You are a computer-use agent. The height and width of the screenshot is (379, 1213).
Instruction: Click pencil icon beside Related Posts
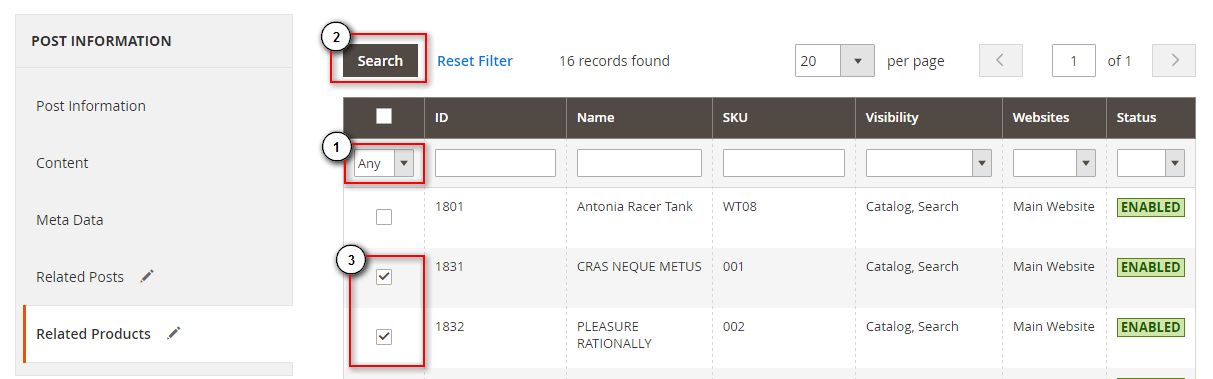147,277
